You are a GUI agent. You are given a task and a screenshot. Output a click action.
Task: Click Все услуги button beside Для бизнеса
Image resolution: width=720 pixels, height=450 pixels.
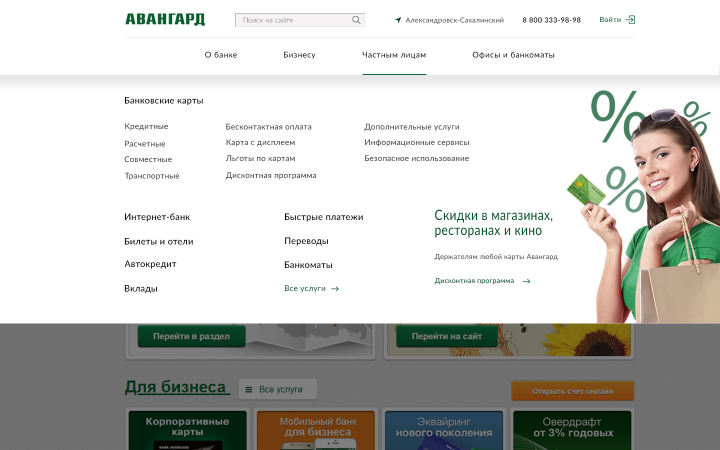pos(278,389)
